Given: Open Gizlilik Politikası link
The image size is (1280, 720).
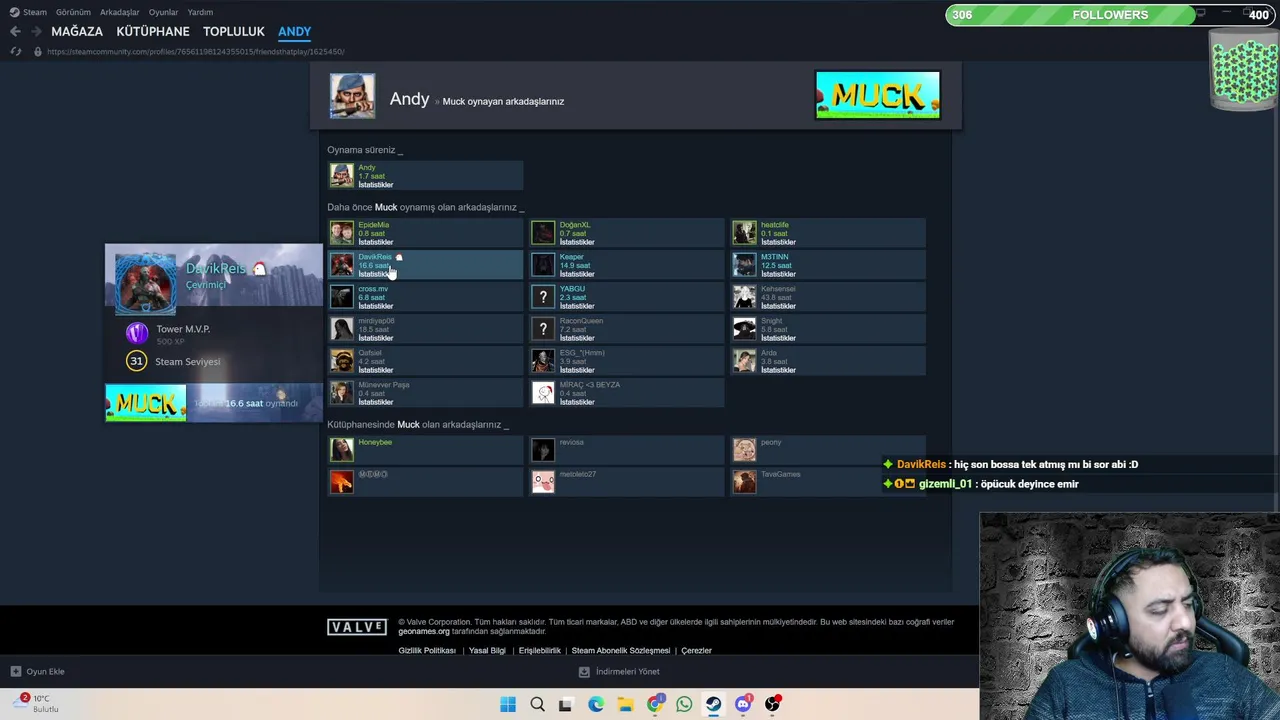Looking at the screenshot, I should (x=427, y=650).
